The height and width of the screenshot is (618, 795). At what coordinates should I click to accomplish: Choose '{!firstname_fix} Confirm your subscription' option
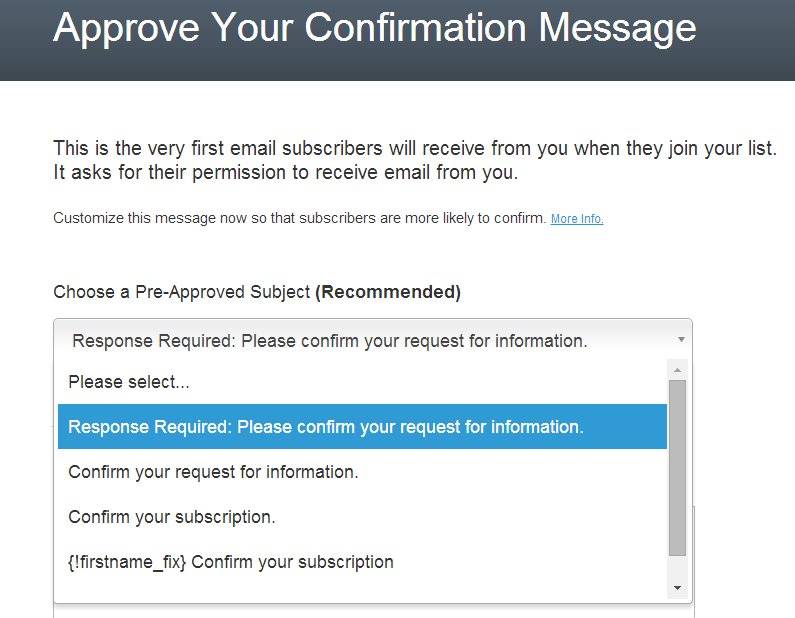(x=231, y=562)
